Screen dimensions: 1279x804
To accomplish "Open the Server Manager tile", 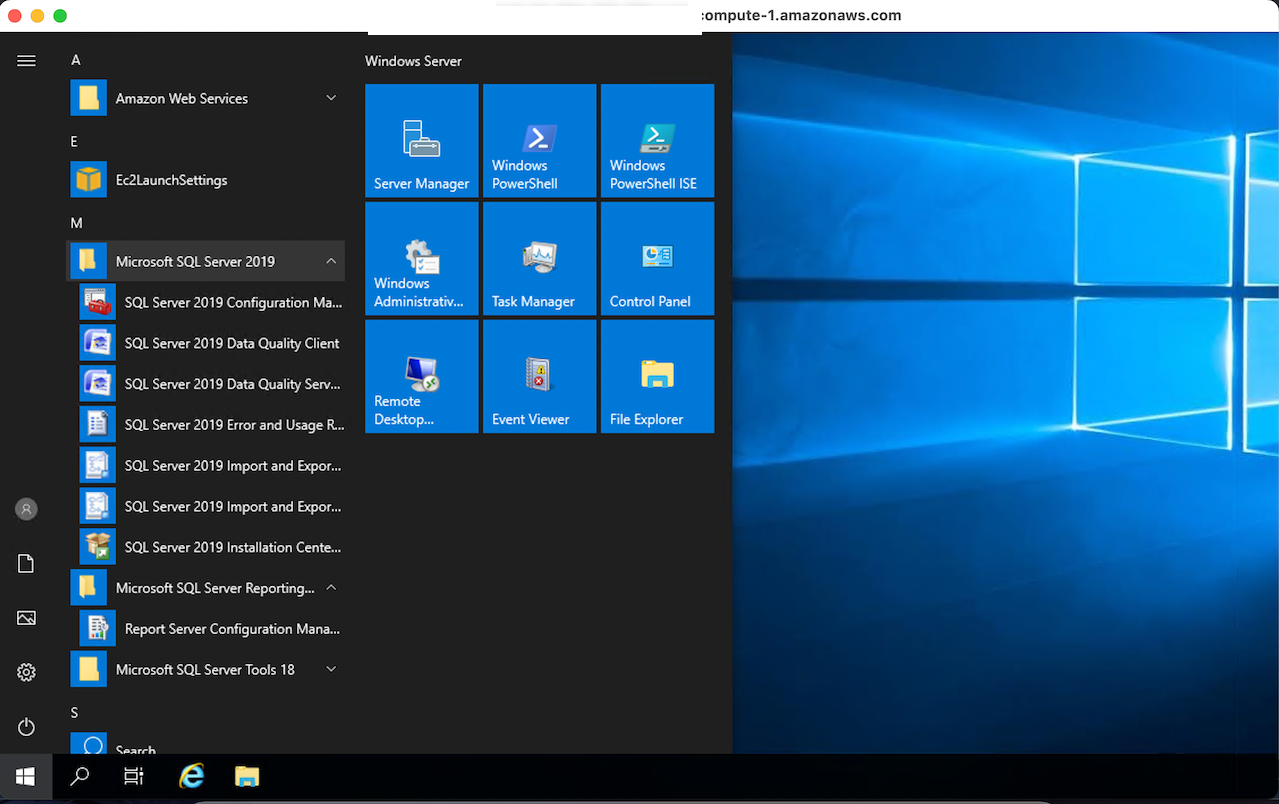I will (421, 141).
